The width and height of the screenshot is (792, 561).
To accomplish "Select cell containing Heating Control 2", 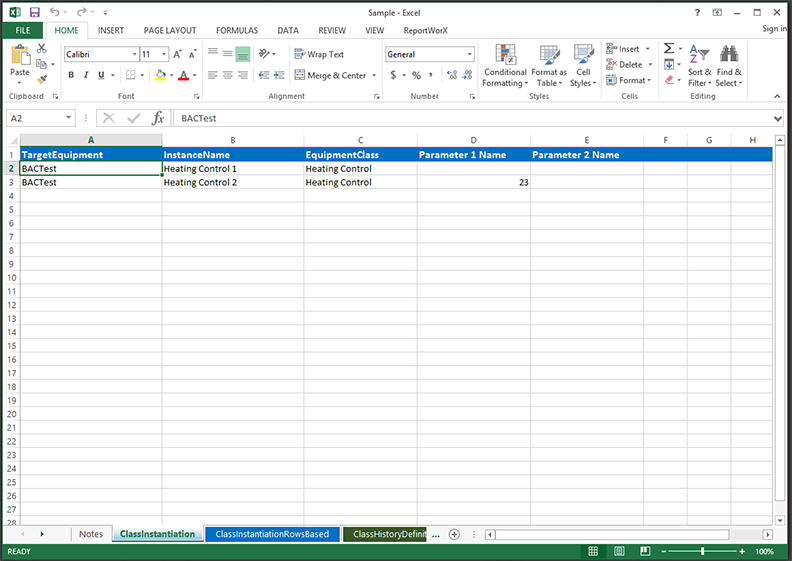I will [x=232, y=183].
